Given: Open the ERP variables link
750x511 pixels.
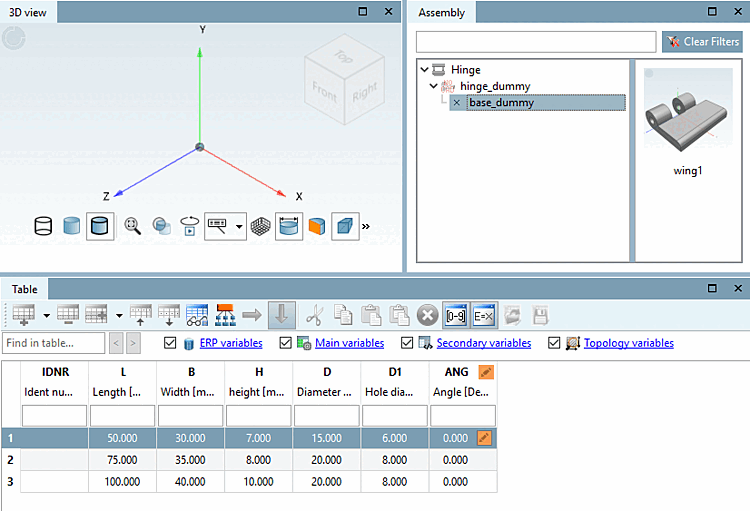Looking at the screenshot, I should 231,343.
